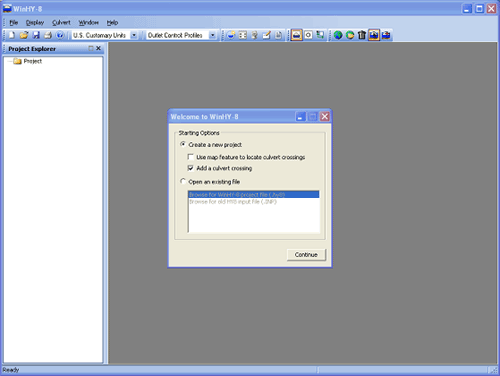Viewport: 500px width, 376px height.
Task: Open the File menu
Action: (x=14, y=23)
